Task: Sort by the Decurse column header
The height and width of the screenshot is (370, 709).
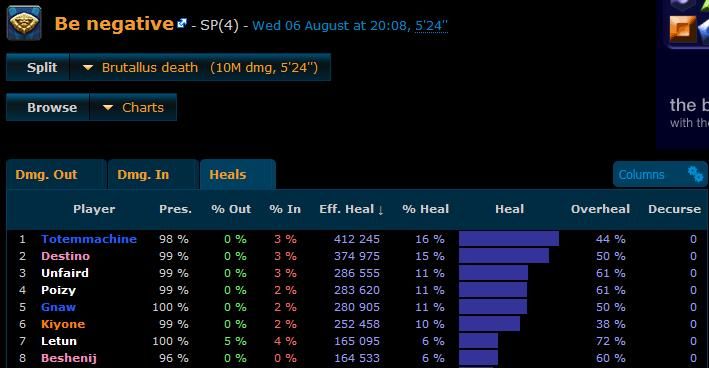Action: tap(674, 209)
